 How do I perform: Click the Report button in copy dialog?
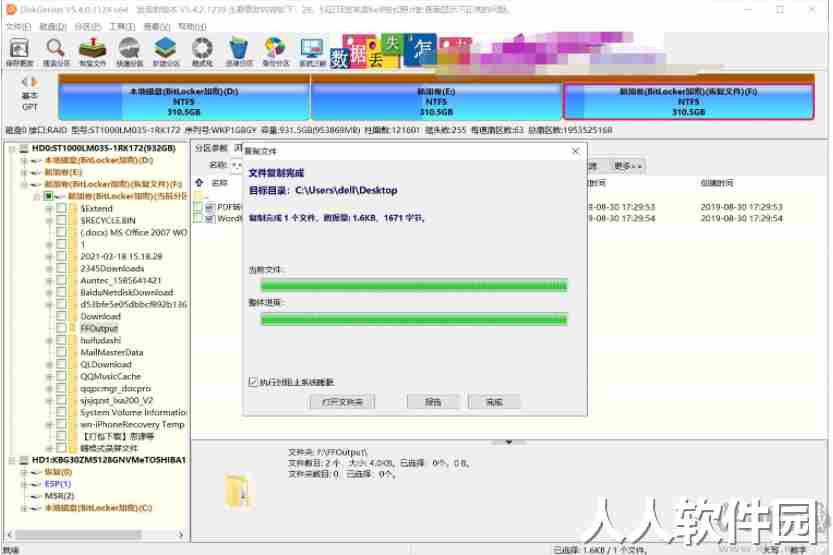pyautogui.click(x=433, y=402)
